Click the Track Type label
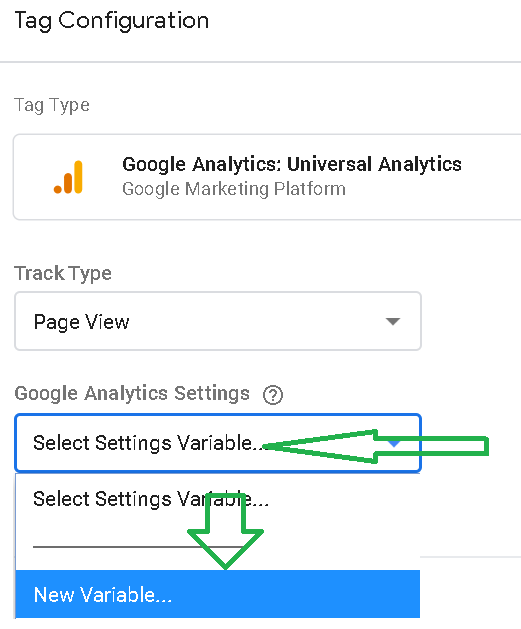 (x=63, y=274)
